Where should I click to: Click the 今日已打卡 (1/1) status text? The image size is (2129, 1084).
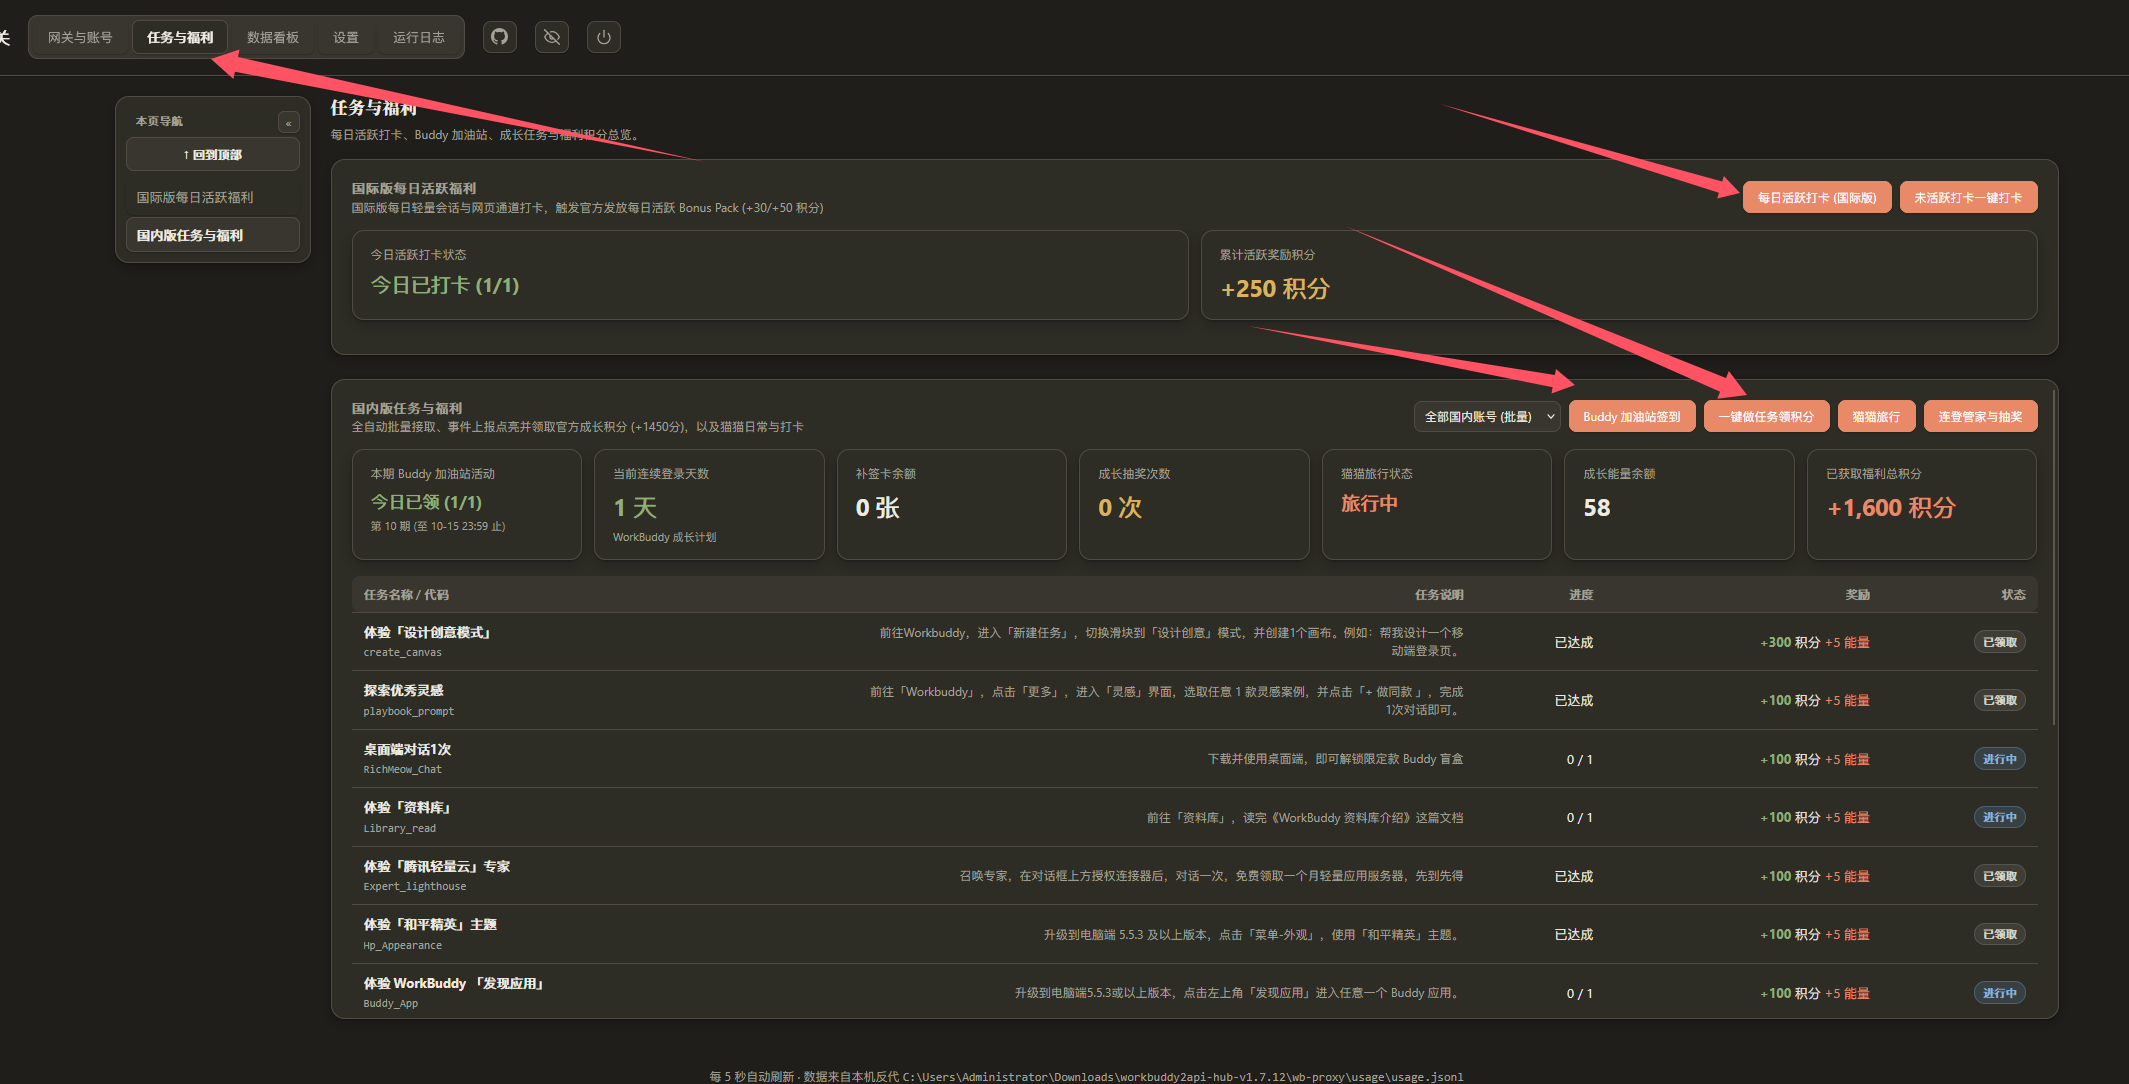tap(445, 286)
